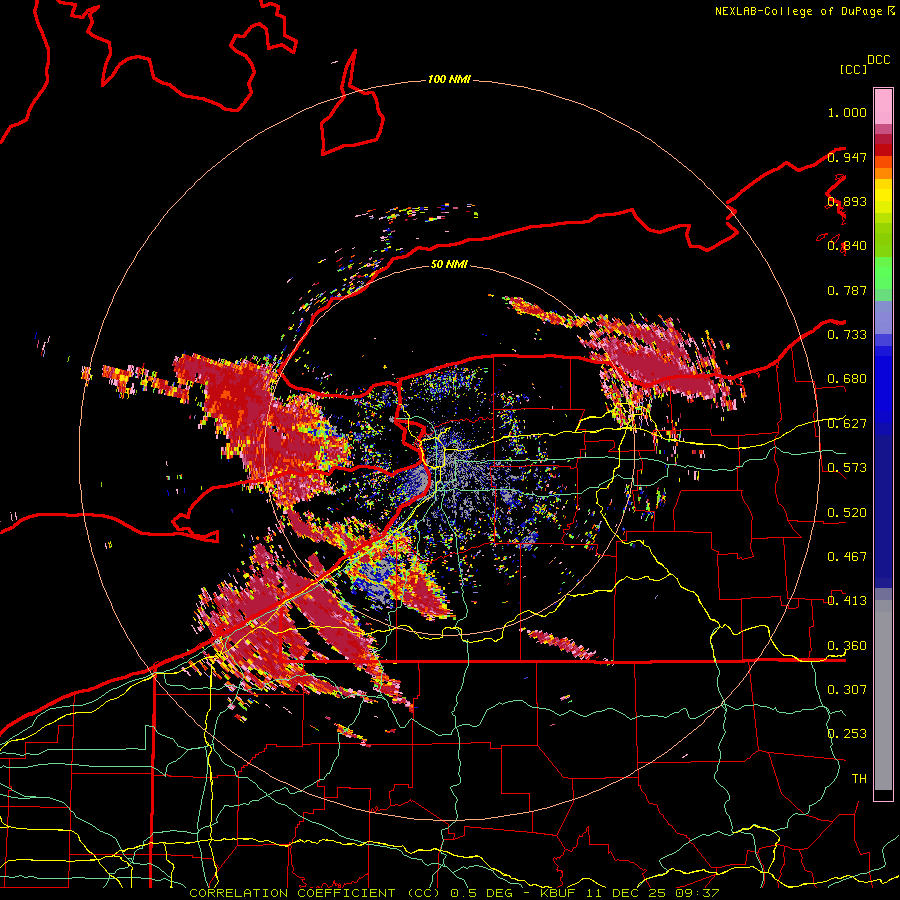This screenshot has height=900, width=900.
Task: Click the 09:37 timestamp in caption
Action: (x=697, y=893)
